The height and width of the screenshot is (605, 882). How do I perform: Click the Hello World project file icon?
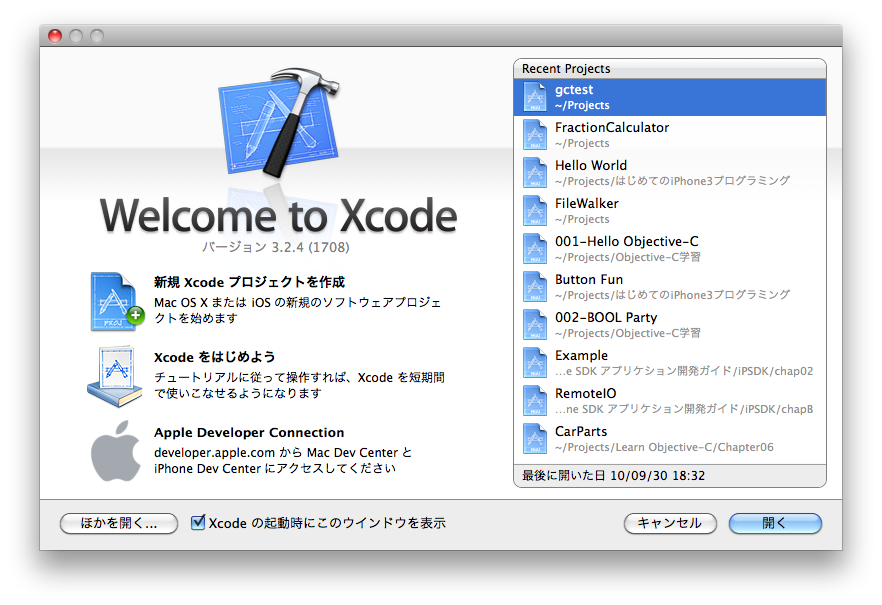tap(535, 173)
